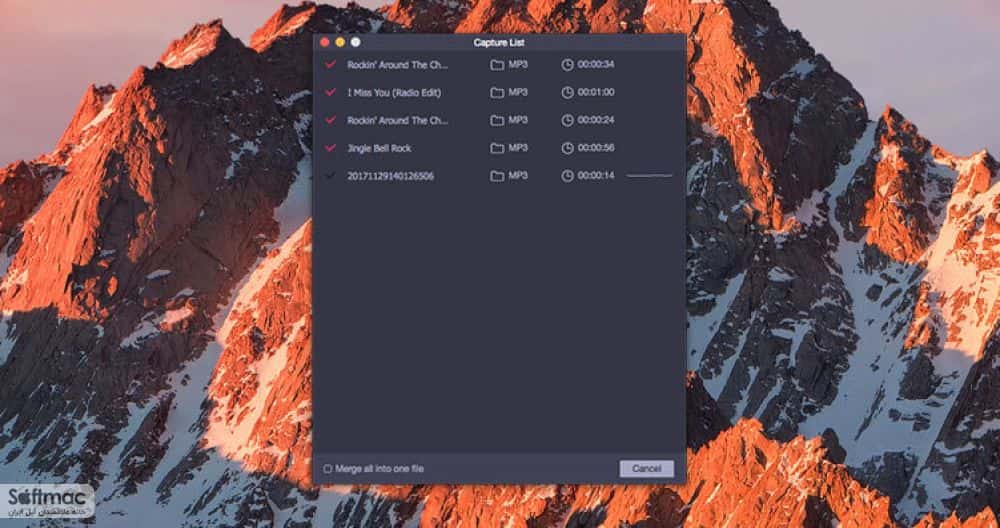Open folder icon for the 00:00:34 Rockin' track
The height and width of the screenshot is (528, 1000).
497,64
